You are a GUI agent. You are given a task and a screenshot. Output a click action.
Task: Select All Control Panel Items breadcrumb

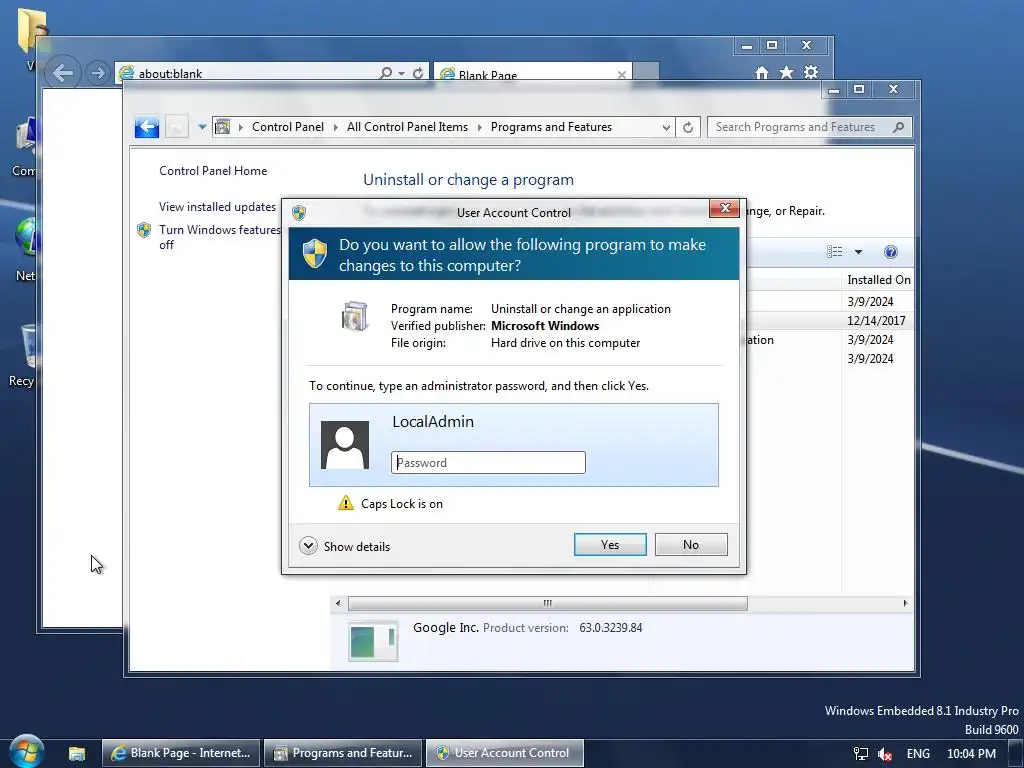point(408,127)
